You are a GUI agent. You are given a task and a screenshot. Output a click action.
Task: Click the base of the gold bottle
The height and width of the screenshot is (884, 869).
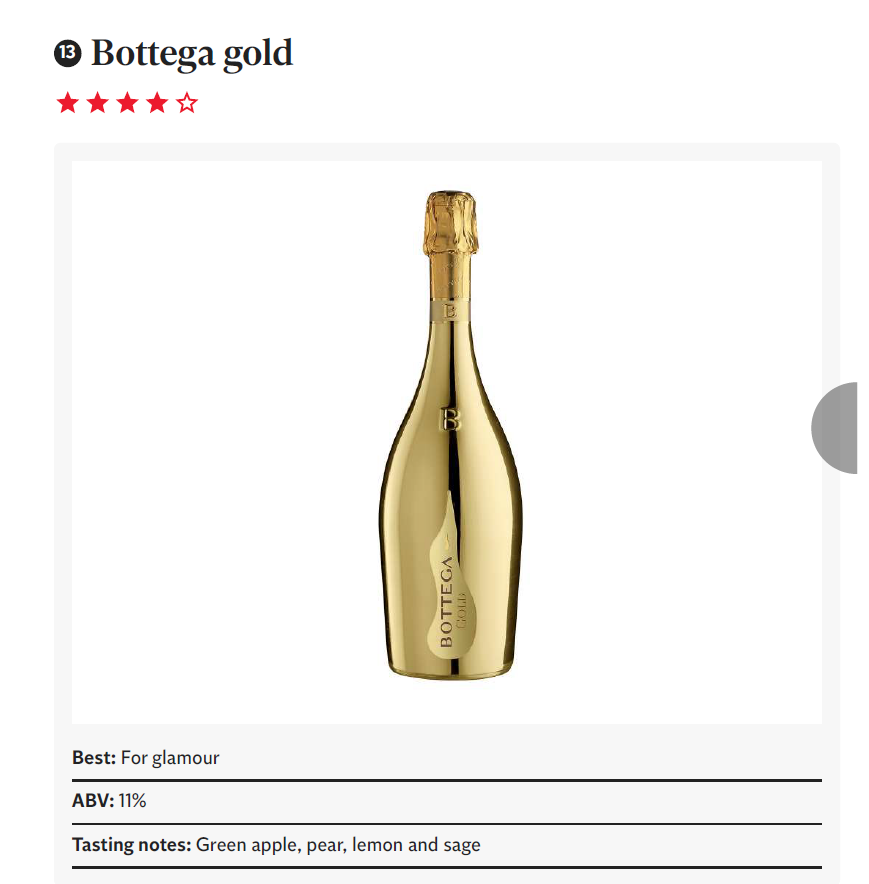[450, 668]
